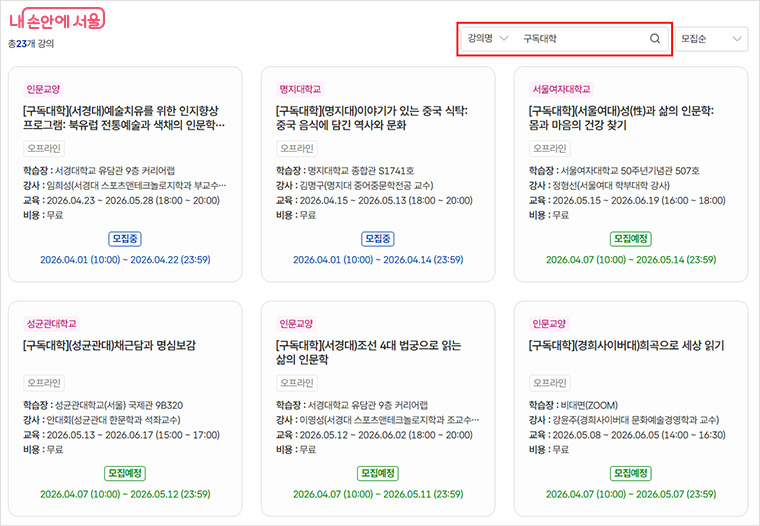Click recruitment period ending 2026.05.07 (23:59)

click(x=631, y=494)
